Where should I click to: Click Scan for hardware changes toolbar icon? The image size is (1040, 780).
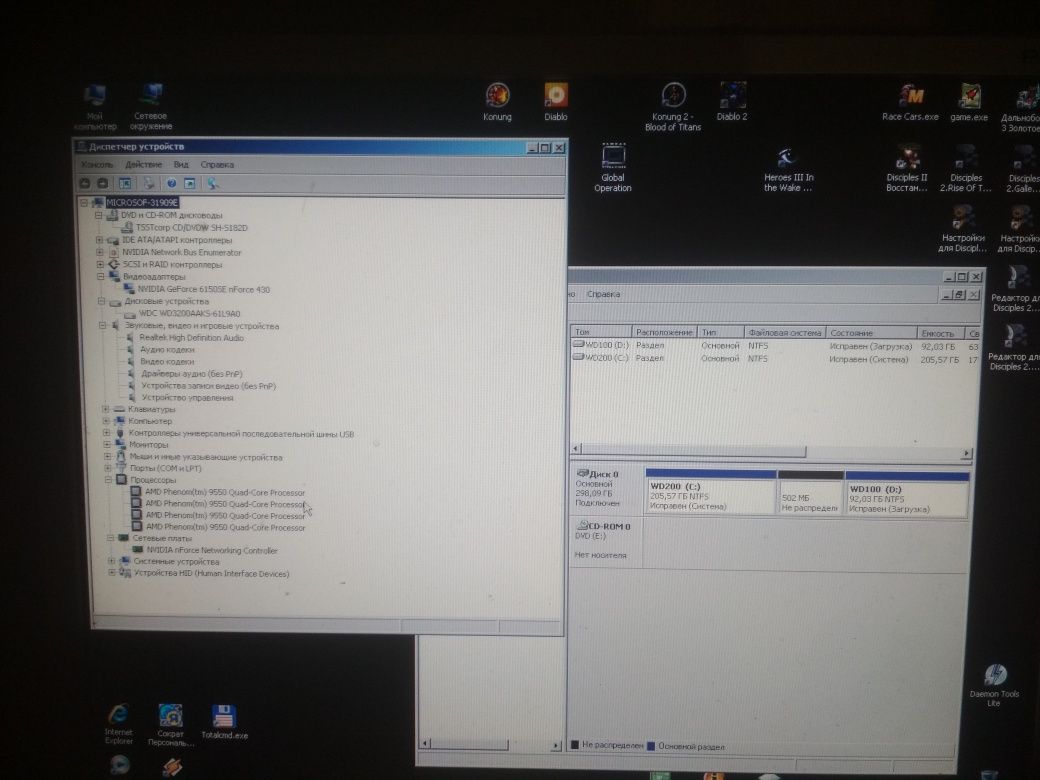213,184
